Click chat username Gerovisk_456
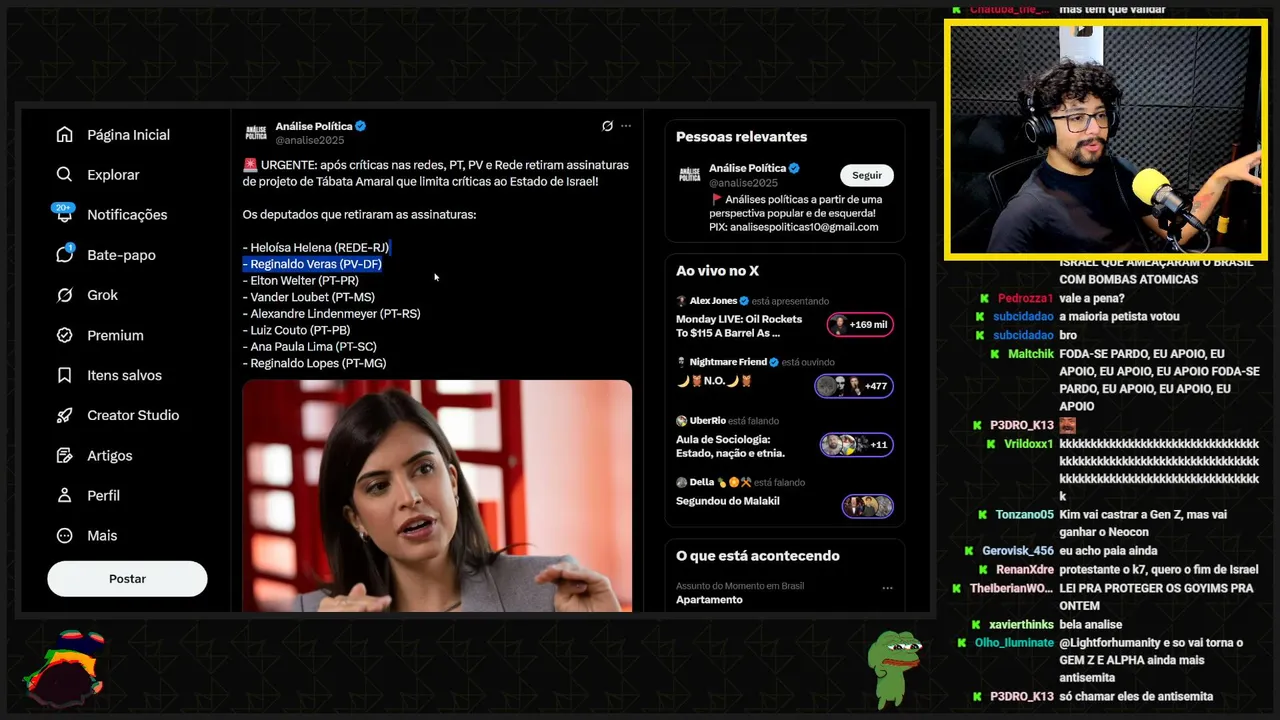Image resolution: width=1280 pixels, height=720 pixels. (x=1018, y=551)
